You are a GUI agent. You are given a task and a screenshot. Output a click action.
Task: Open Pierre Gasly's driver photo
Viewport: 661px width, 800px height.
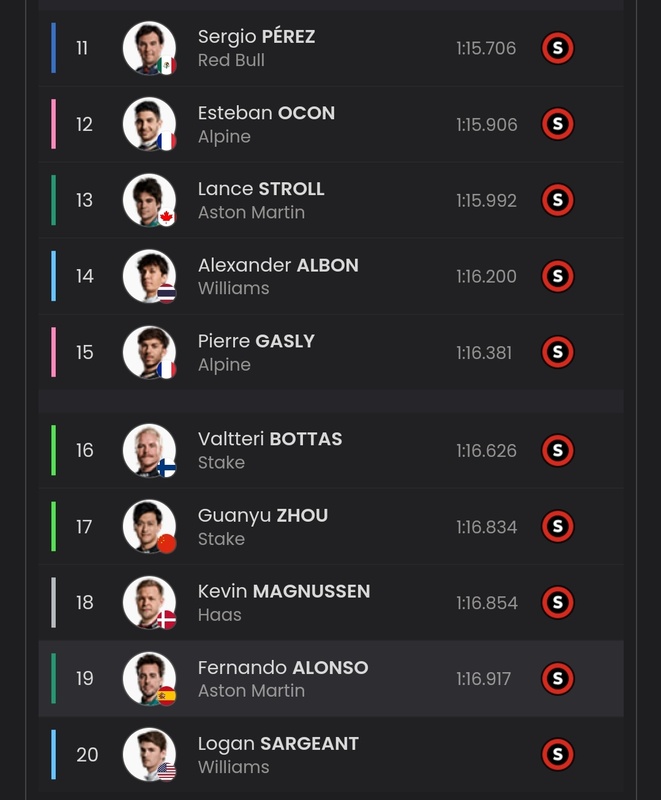coord(149,352)
